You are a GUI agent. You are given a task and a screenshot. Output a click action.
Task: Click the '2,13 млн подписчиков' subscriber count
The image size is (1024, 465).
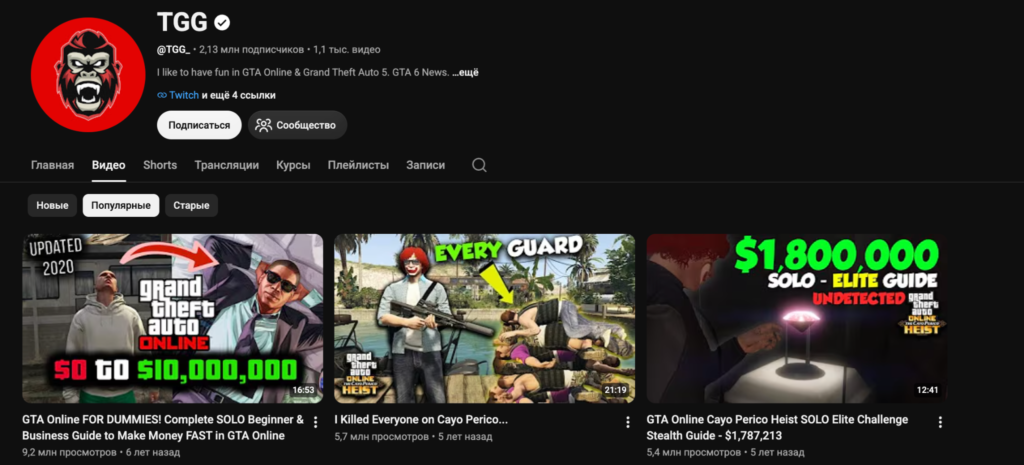[251, 50]
